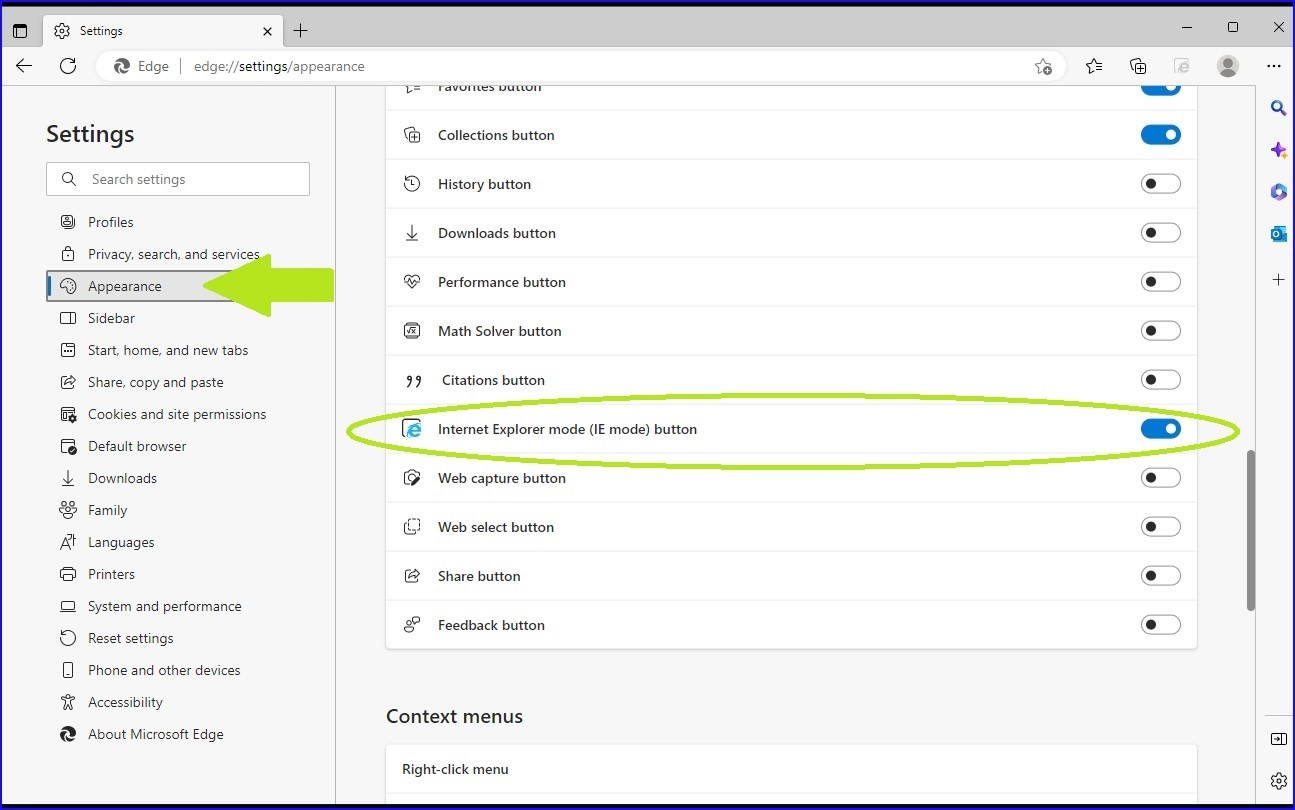Disable the Collections button toggle

1161,135
